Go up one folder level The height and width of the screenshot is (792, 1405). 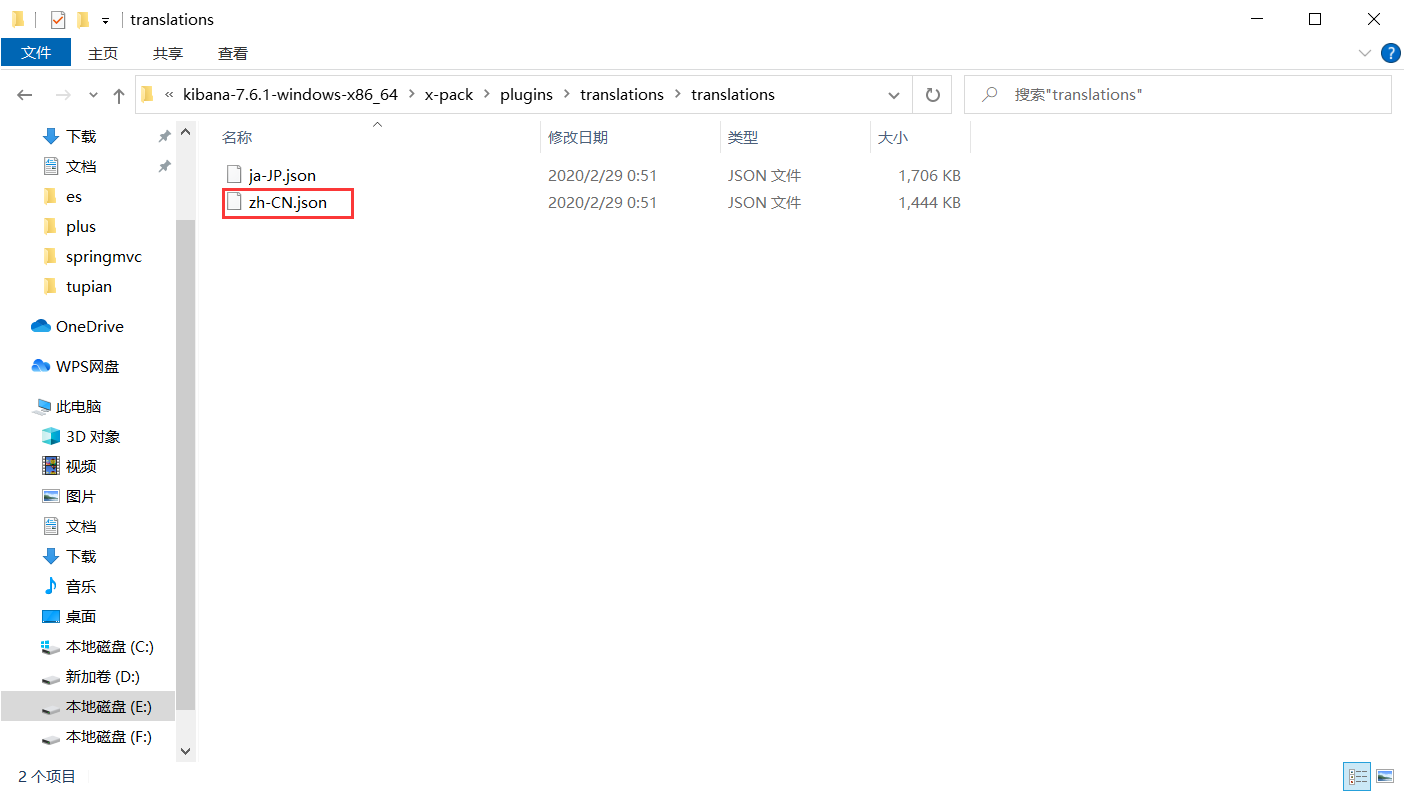pos(119,95)
